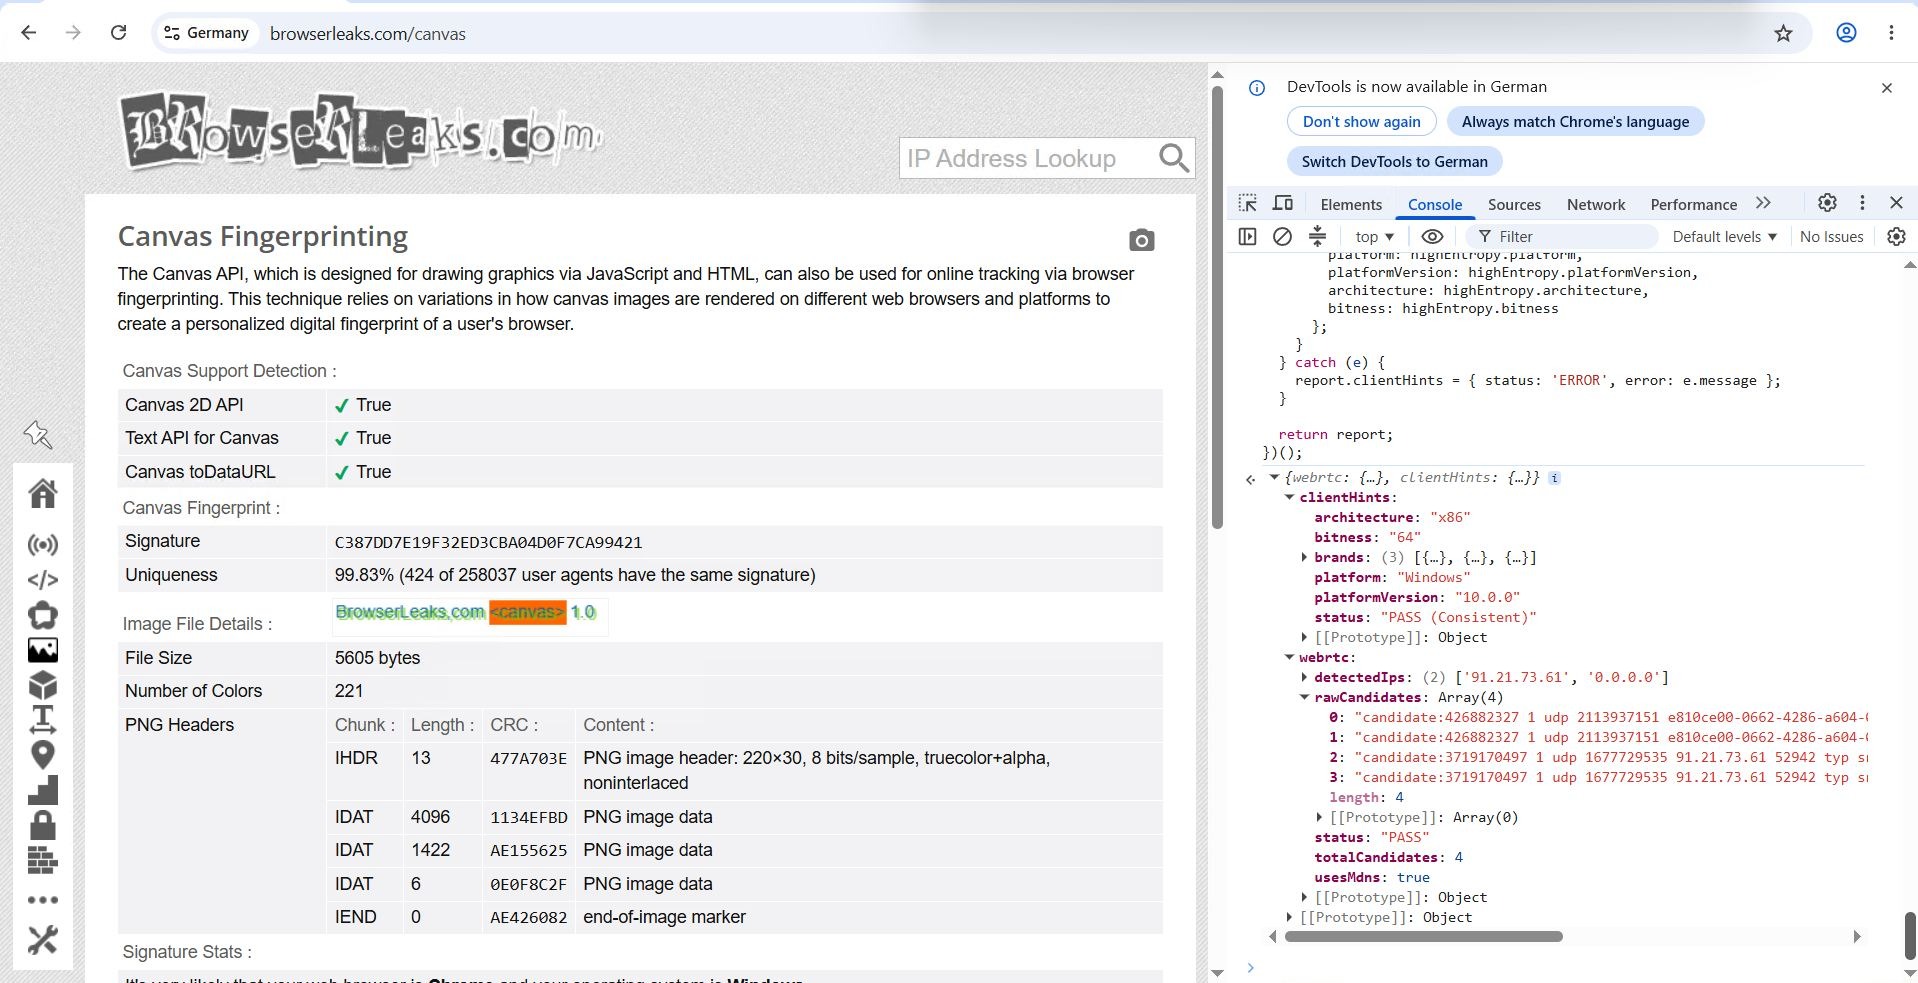The image size is (1918, 983).
Task: Activate the DevTools inspect element picker
Action: click(x=1248, y=203)
